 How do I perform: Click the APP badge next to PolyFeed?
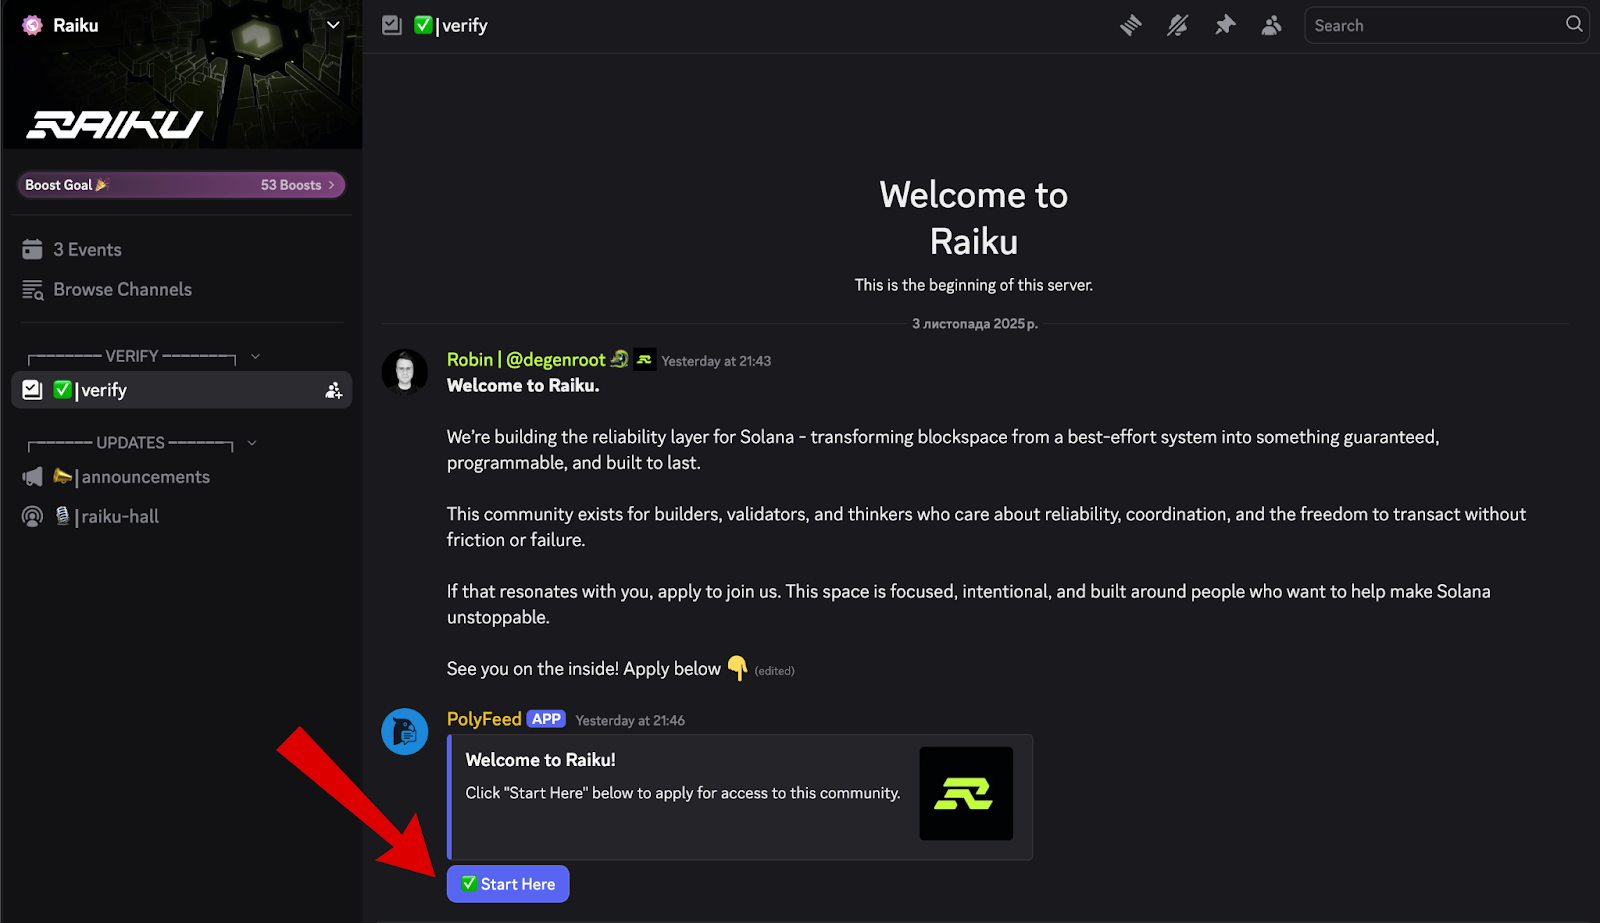tap(546, 719)
